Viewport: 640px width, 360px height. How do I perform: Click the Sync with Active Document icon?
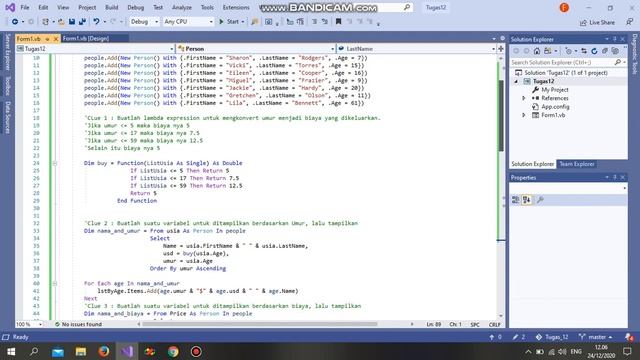(x=584, y=51)
